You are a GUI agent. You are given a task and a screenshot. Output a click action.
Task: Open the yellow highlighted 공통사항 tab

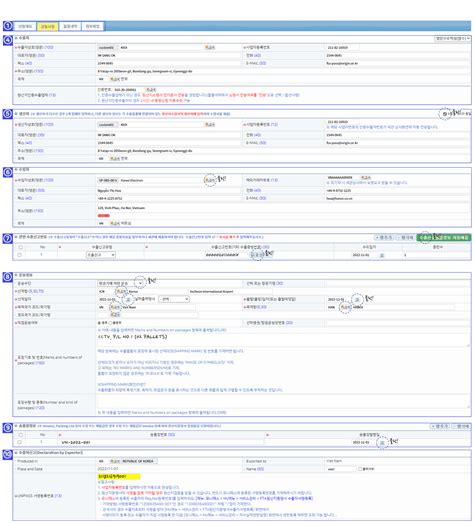pos(47,26)
